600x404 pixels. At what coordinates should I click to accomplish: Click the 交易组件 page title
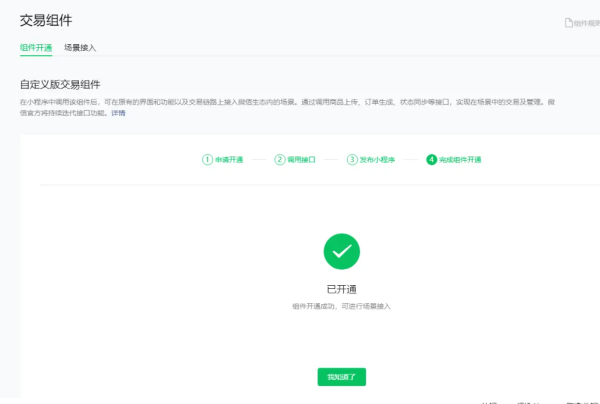pos(46,20)
